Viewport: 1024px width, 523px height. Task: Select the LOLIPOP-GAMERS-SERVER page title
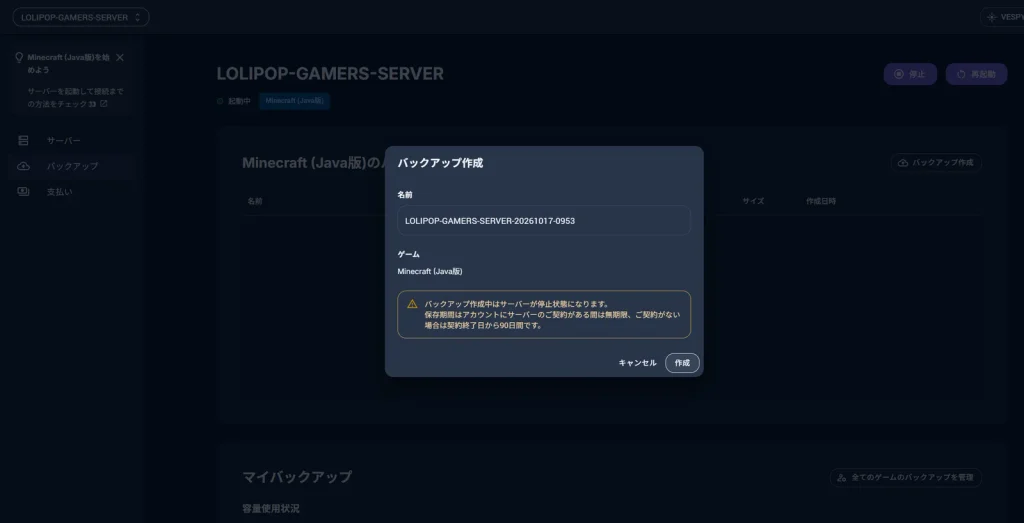point(330,74)
